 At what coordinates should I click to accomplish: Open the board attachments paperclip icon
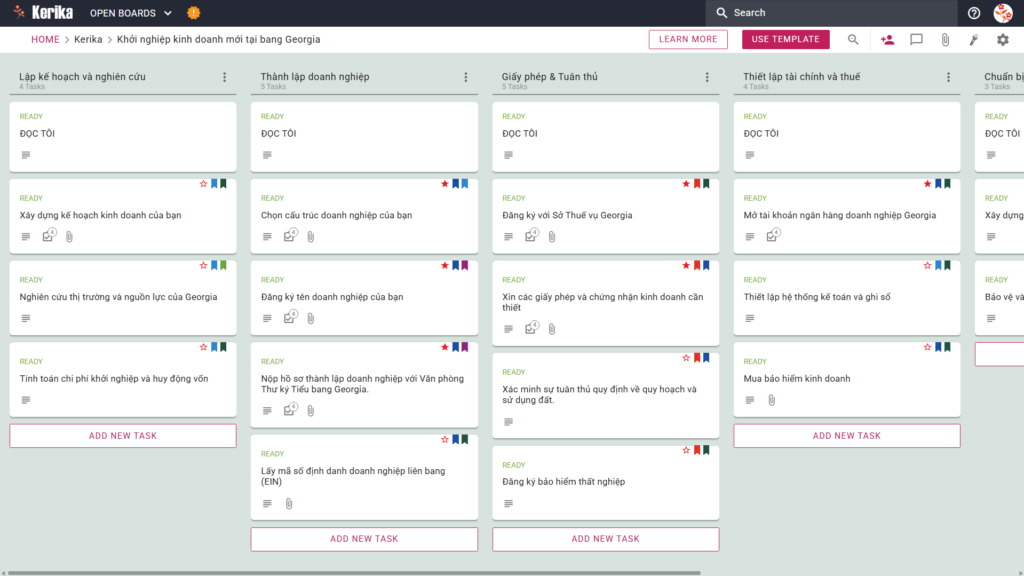tap(945, 39)
